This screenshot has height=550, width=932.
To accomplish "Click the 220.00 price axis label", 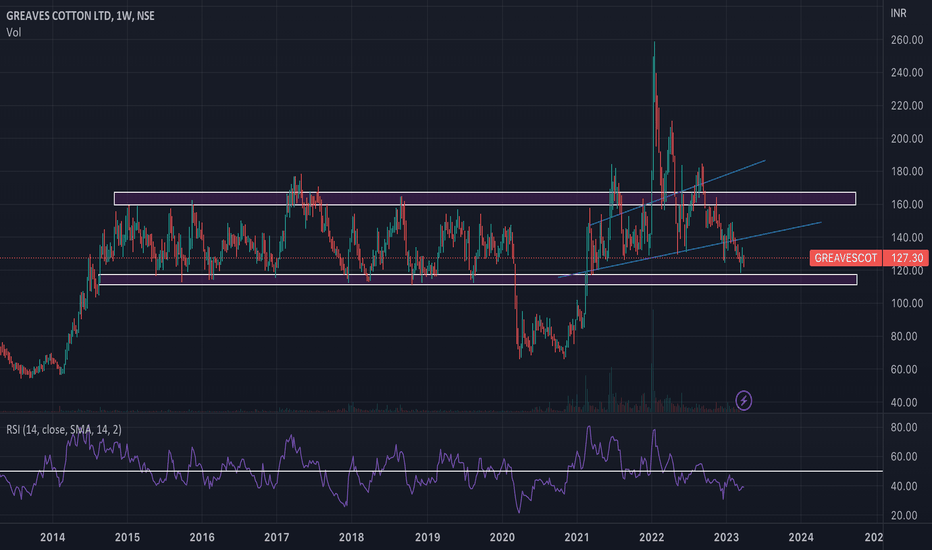I will [907, 106].
